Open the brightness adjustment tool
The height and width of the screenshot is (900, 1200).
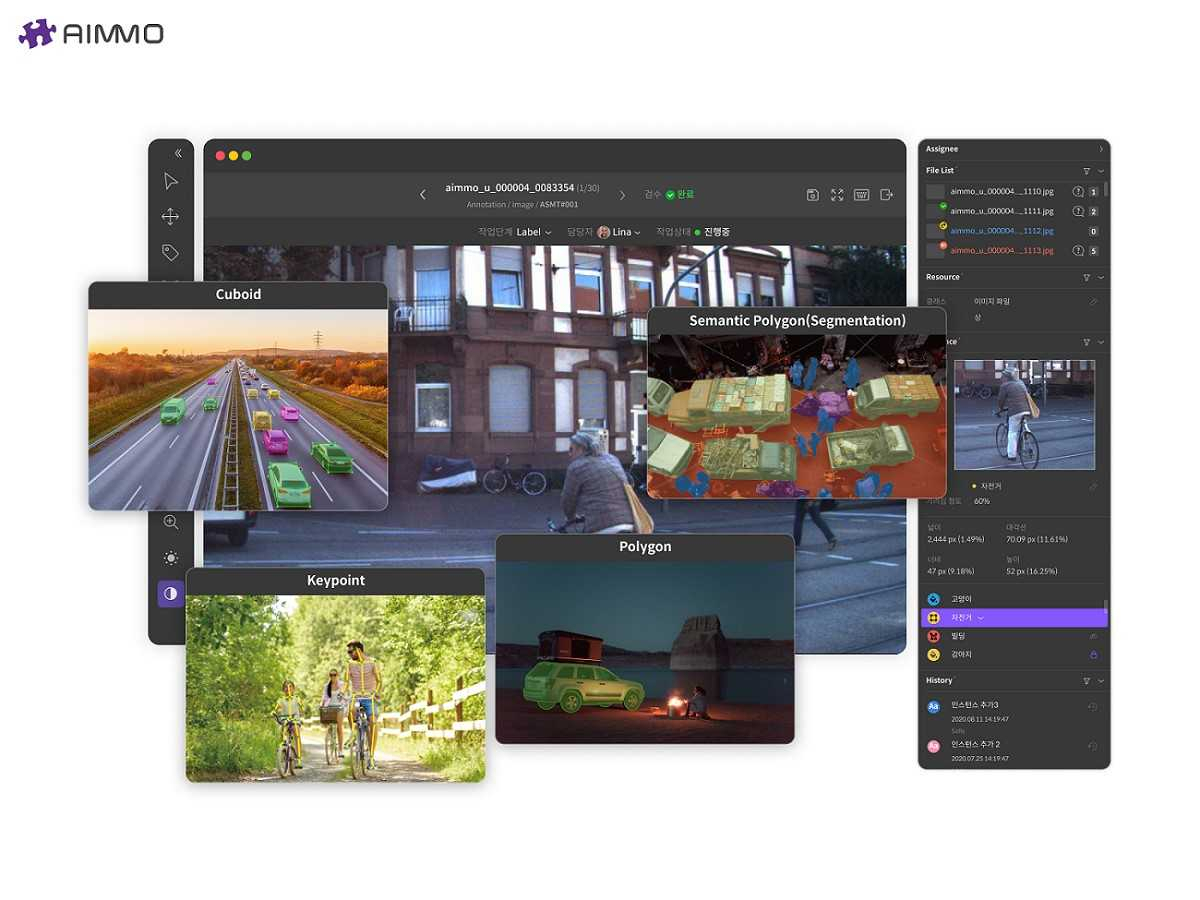[171, 558]
